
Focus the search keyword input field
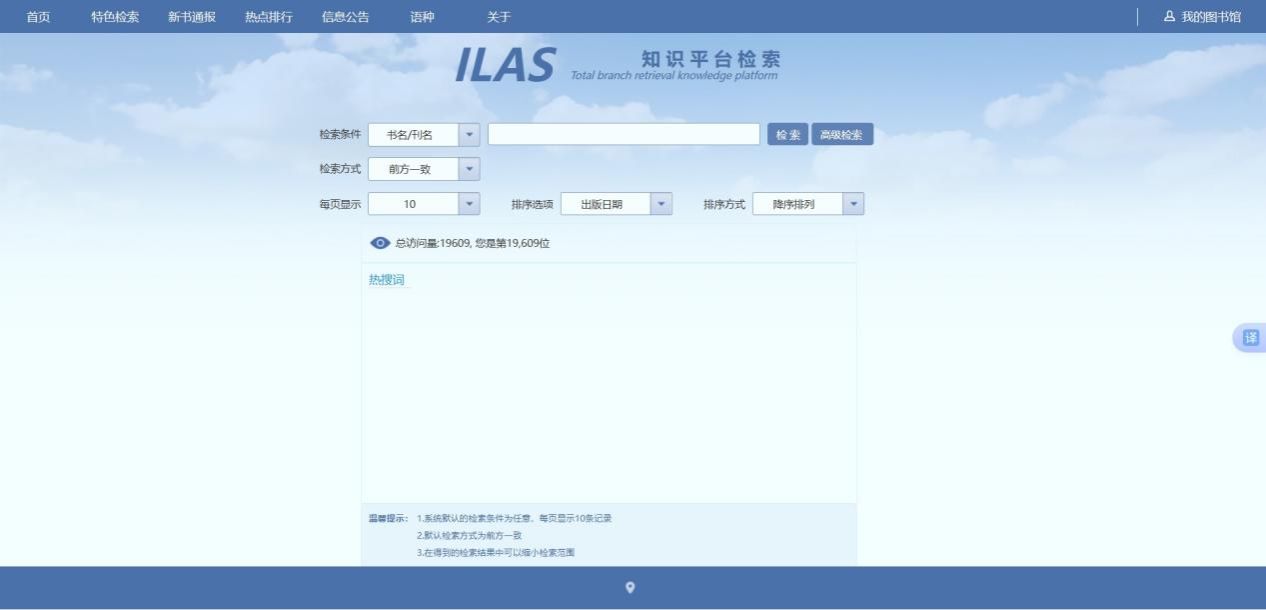point(624,135)
